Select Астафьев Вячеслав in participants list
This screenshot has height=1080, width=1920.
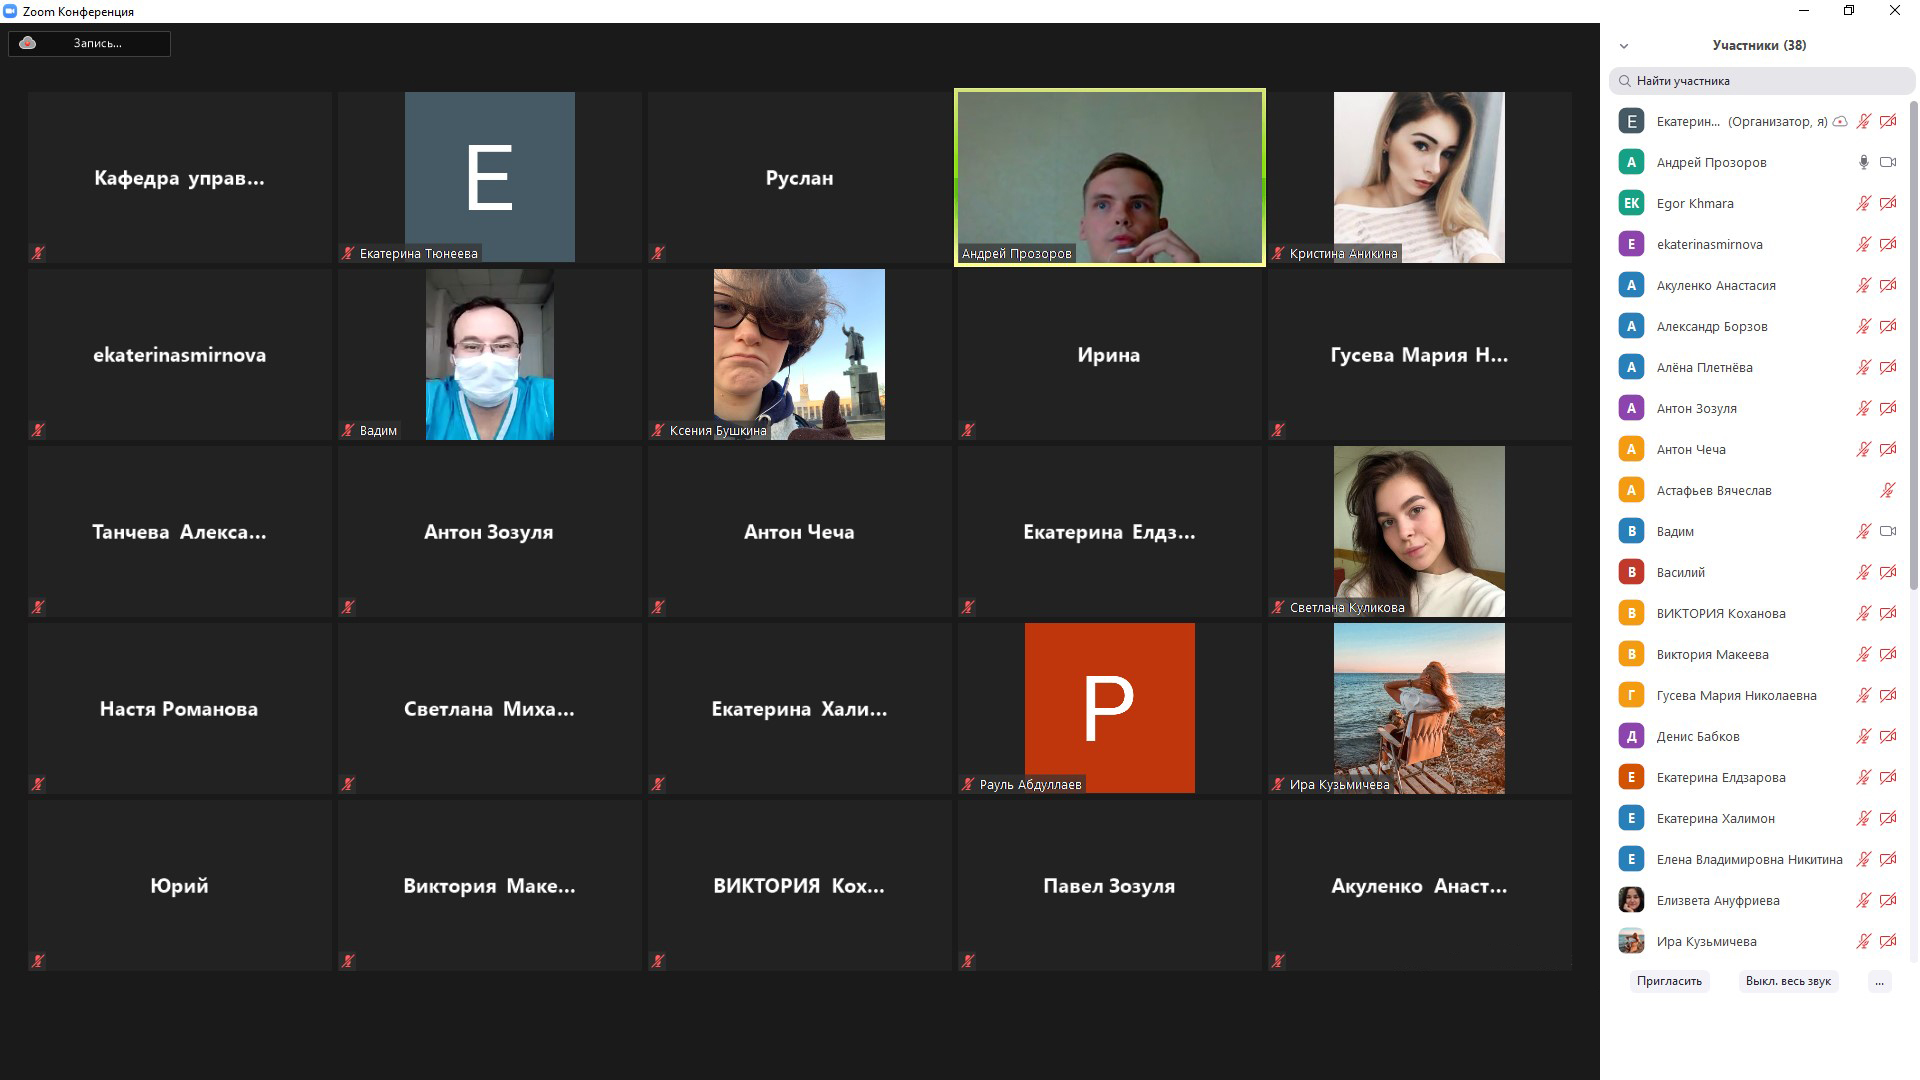pos(1757,490)
